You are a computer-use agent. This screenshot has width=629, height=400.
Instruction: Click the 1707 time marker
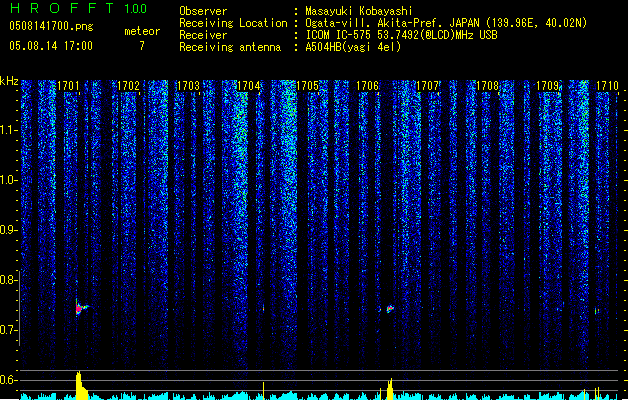click(x=428, y=86)
